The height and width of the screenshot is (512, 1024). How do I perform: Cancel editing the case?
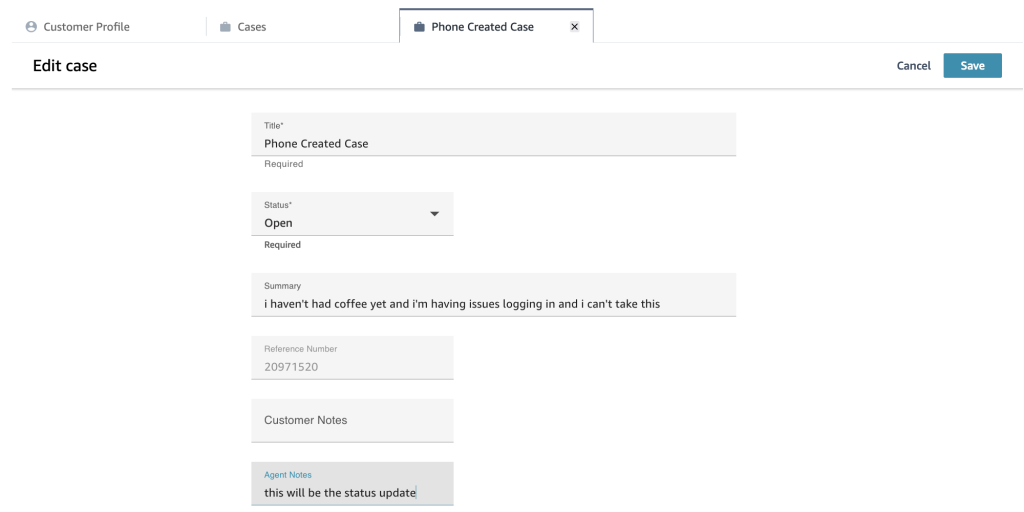tap(913, 66)
